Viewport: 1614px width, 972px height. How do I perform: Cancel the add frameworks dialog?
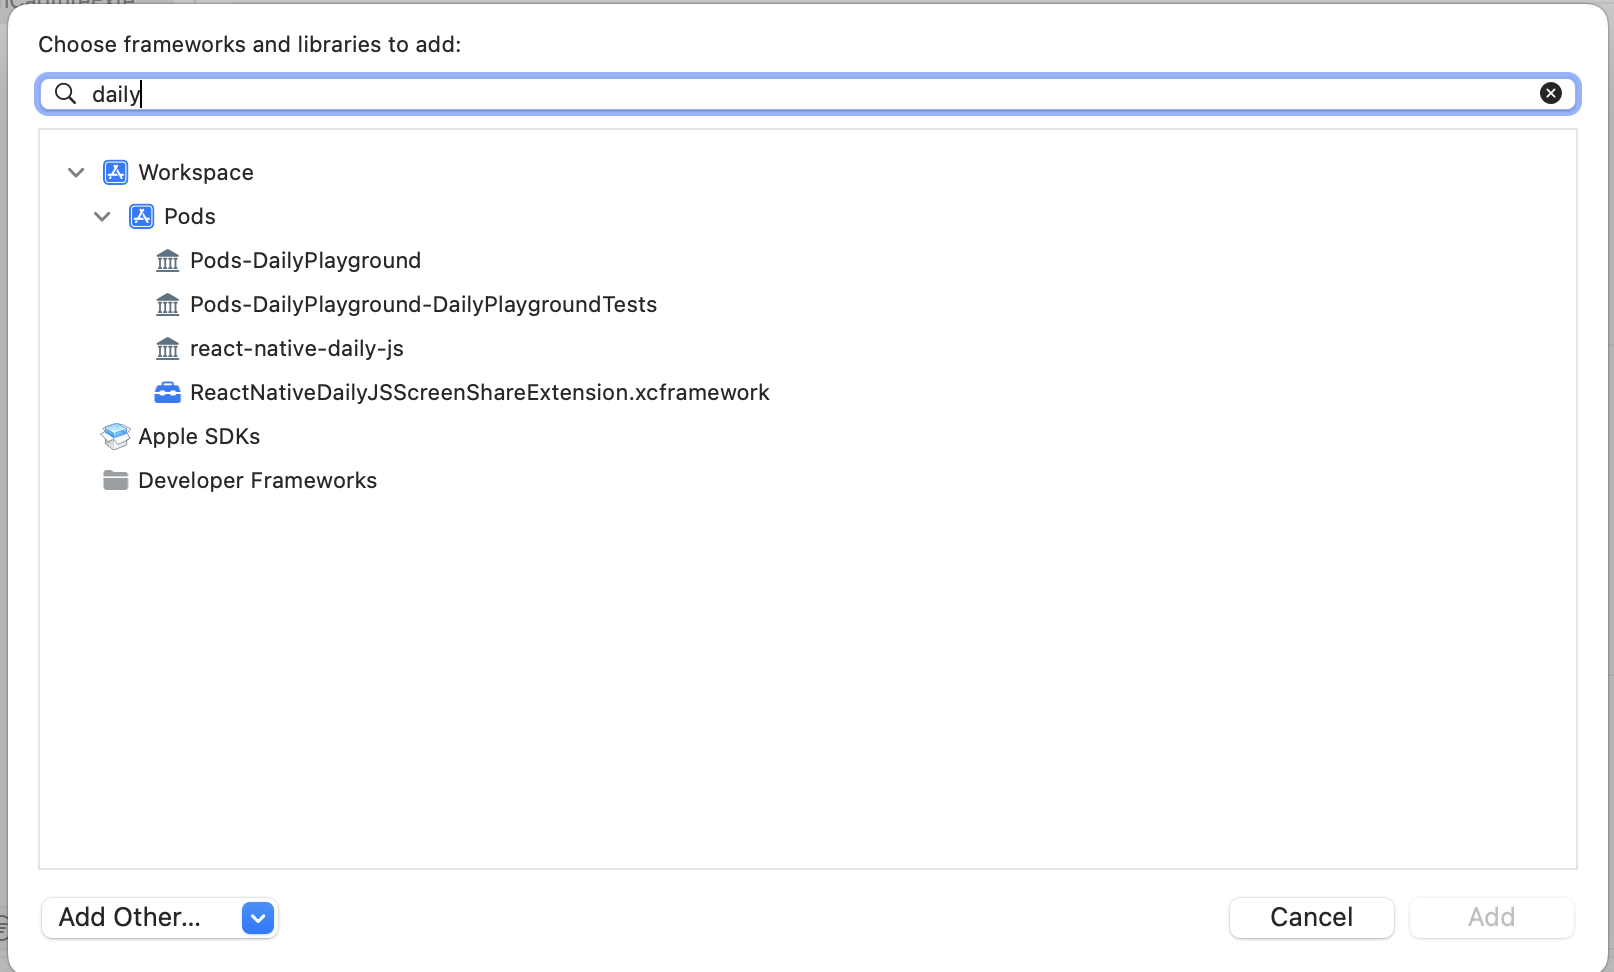[1311, 917]
